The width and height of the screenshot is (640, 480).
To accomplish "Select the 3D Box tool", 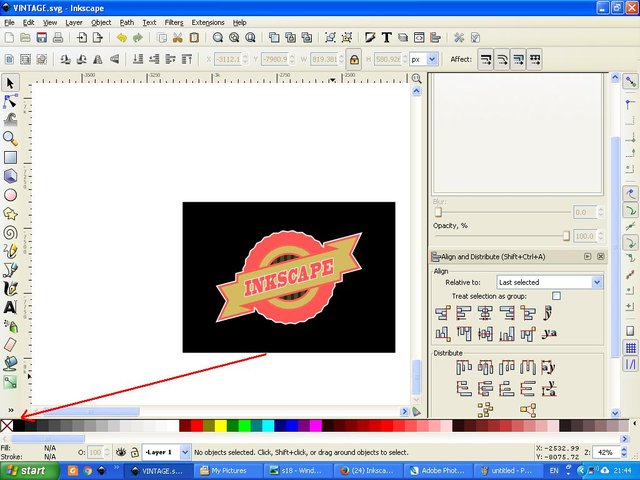I will point(10,176).
